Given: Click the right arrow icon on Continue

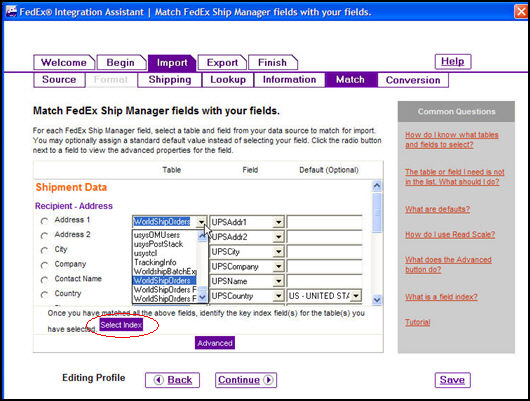Looking at the screenshot, I should click(x=268, y=380).
